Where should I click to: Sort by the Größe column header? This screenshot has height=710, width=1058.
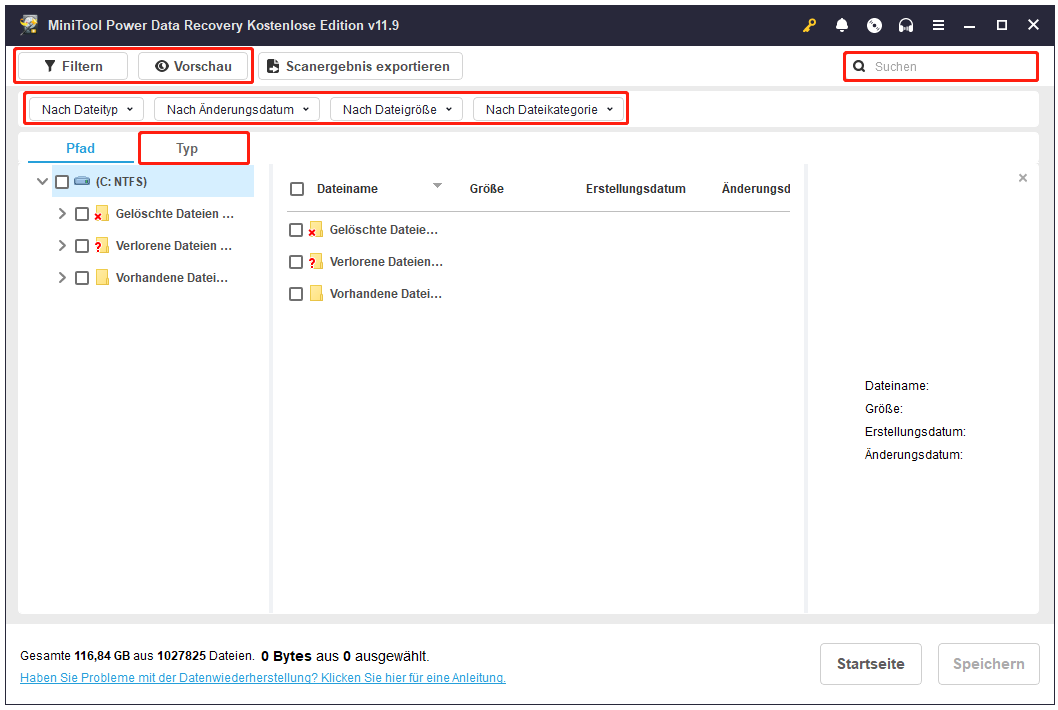coord(486,189)
